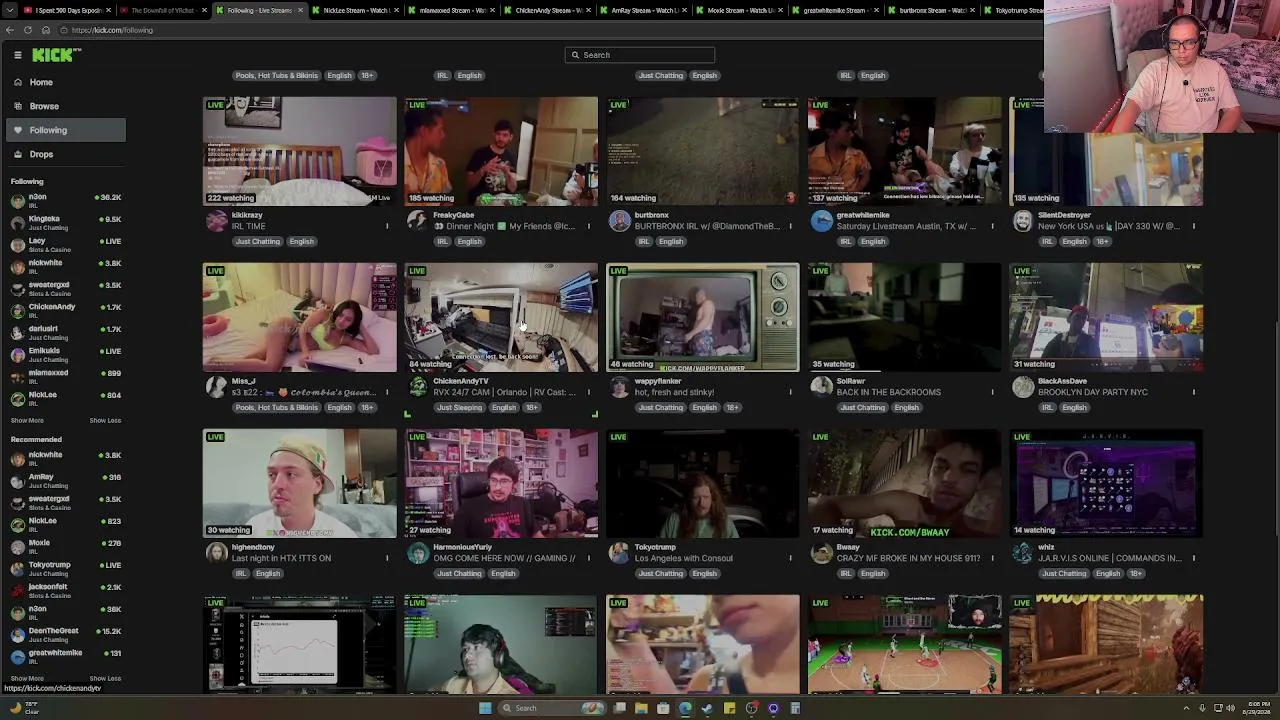Click Just Sleeping tag under ChickenAndyTV
This screenshot has height=720, width=1280.
(460, 408)
